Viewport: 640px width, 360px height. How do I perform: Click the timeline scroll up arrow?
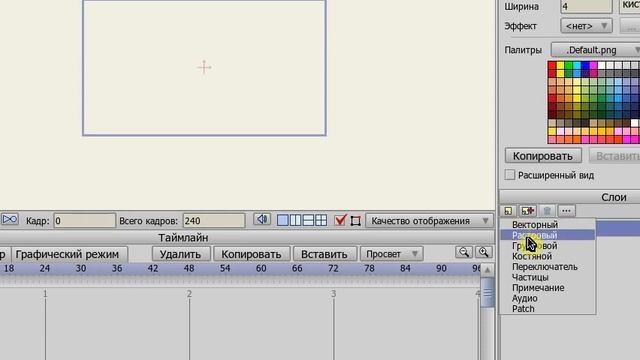pyautogui.click(x=487, y=270)
